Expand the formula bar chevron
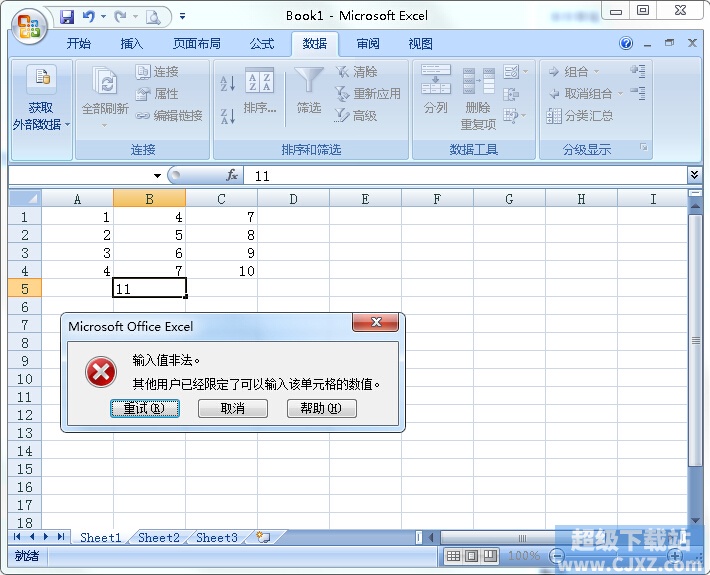Image resolution: width=710 pixels, height=575 pixels. [694, 175]
